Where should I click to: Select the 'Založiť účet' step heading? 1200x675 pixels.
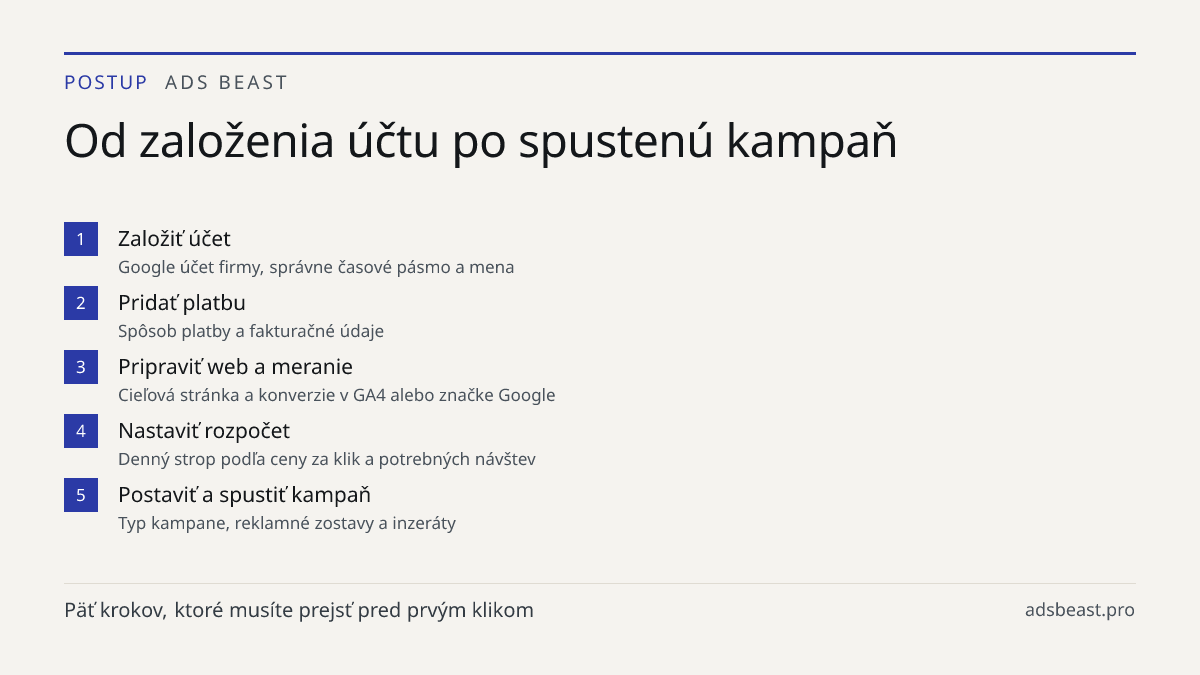pyautogui.click(x=174, y=239)
